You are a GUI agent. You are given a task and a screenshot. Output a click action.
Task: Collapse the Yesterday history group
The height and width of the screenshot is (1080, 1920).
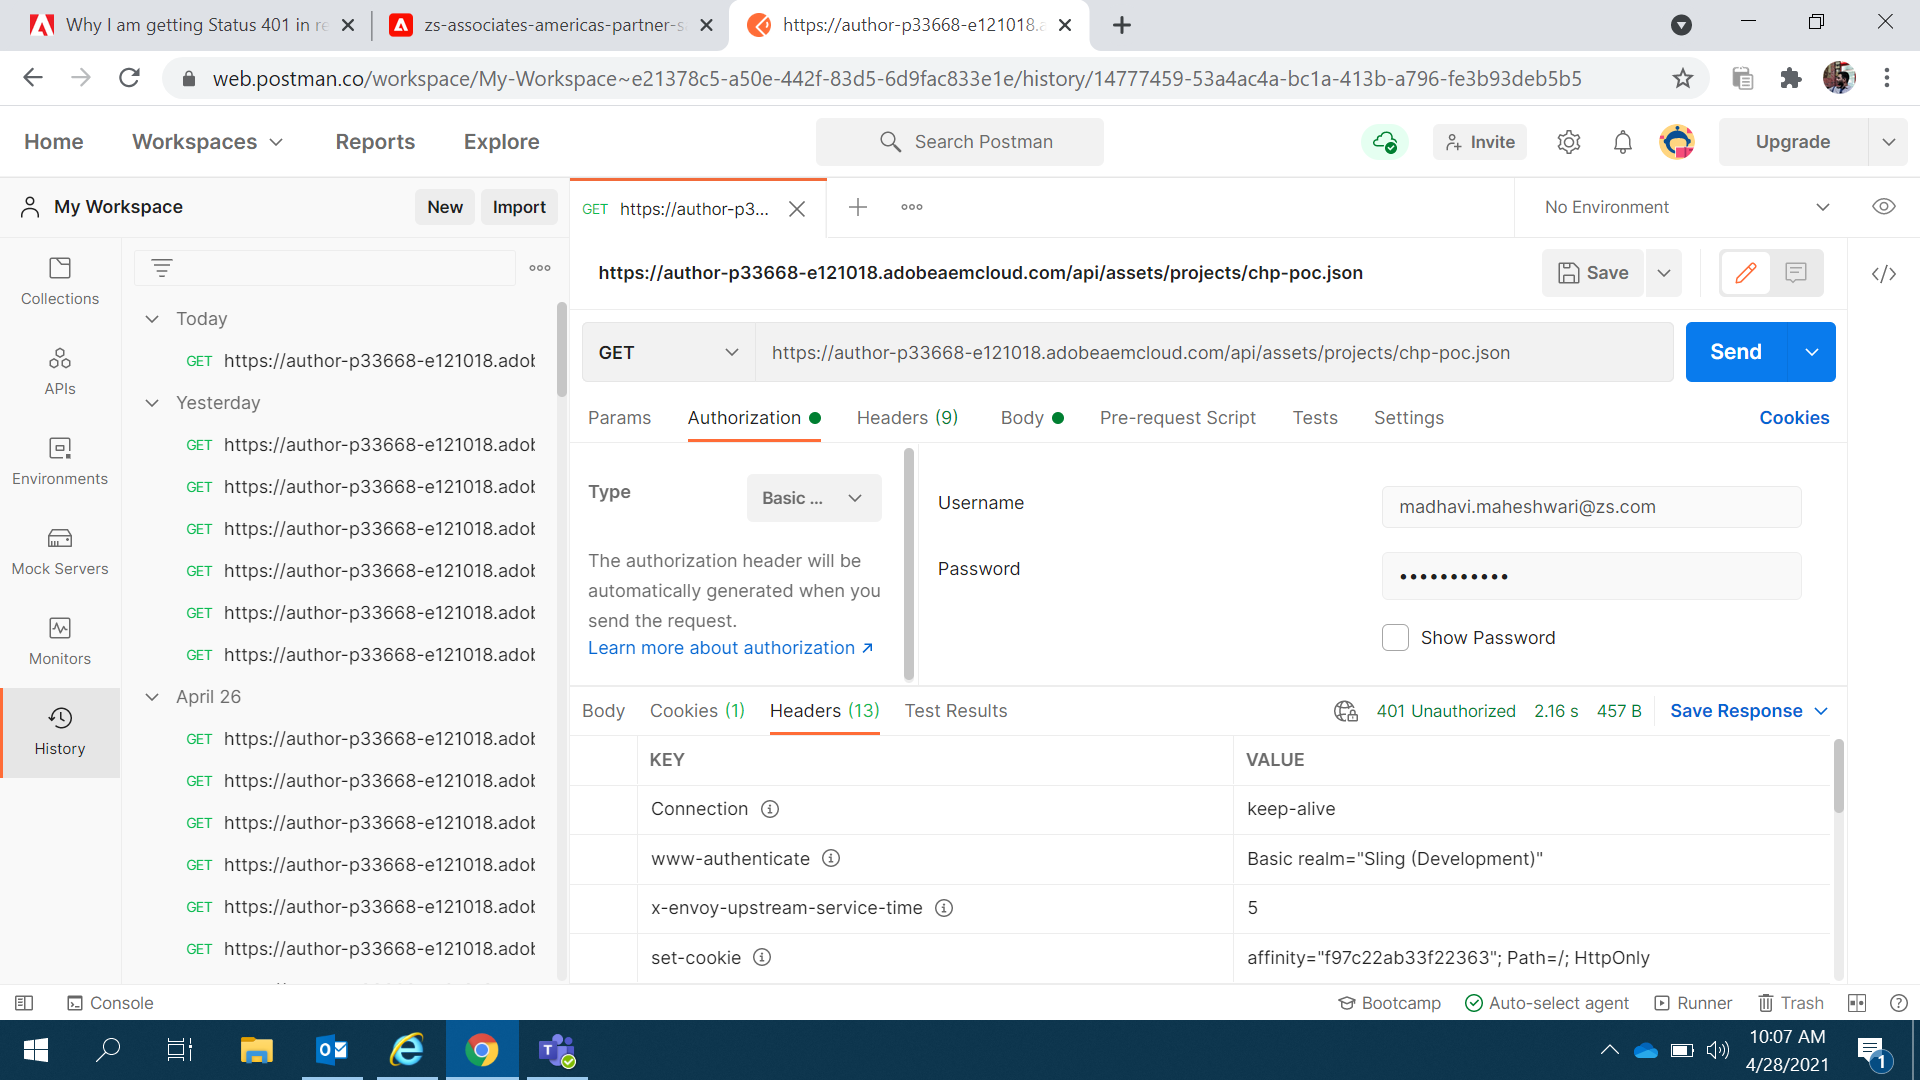click(x=152, y=403)
